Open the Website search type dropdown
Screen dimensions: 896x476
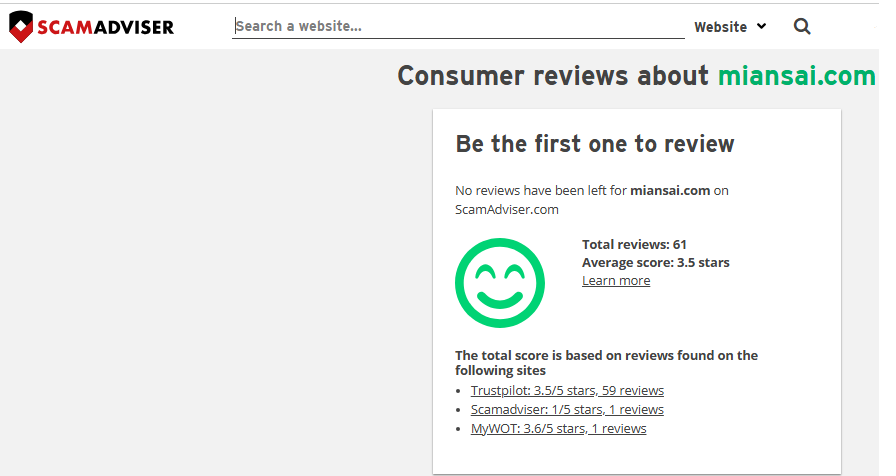tap(730, 27)
